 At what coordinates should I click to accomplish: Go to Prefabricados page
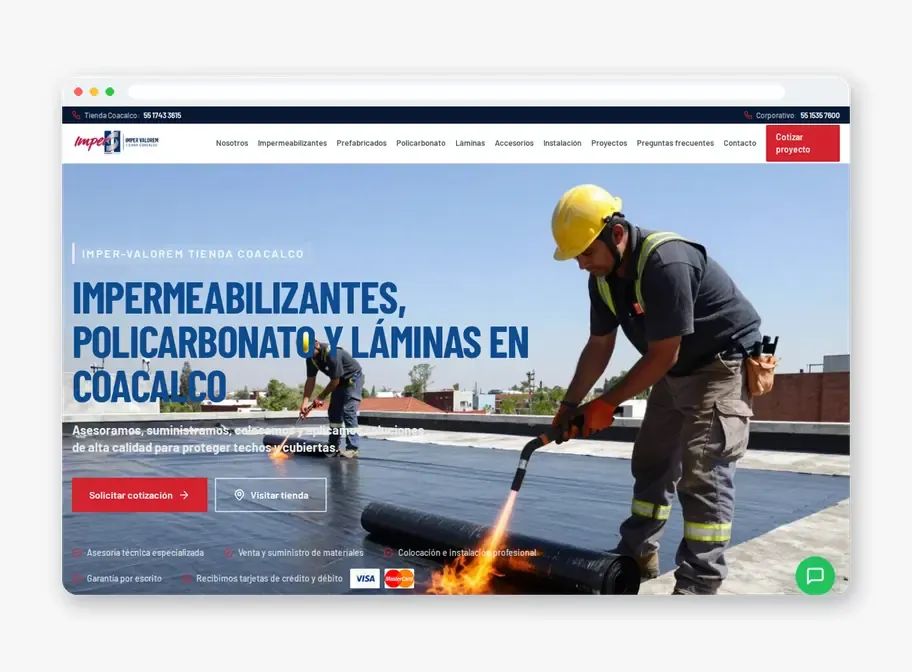361,143
